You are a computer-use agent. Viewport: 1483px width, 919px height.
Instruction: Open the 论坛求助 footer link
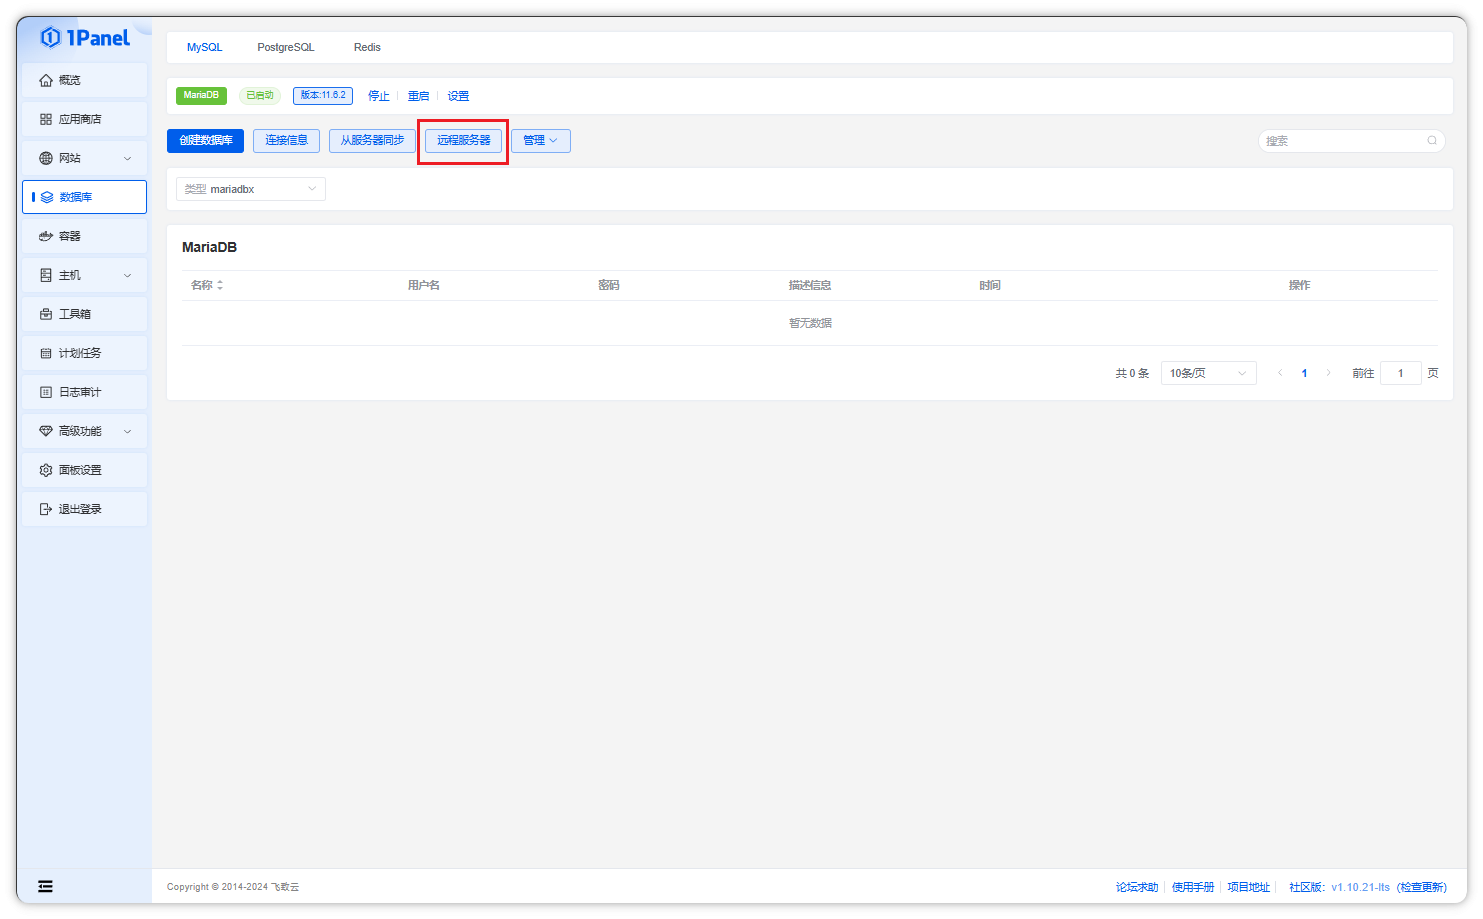(1137, 887)
